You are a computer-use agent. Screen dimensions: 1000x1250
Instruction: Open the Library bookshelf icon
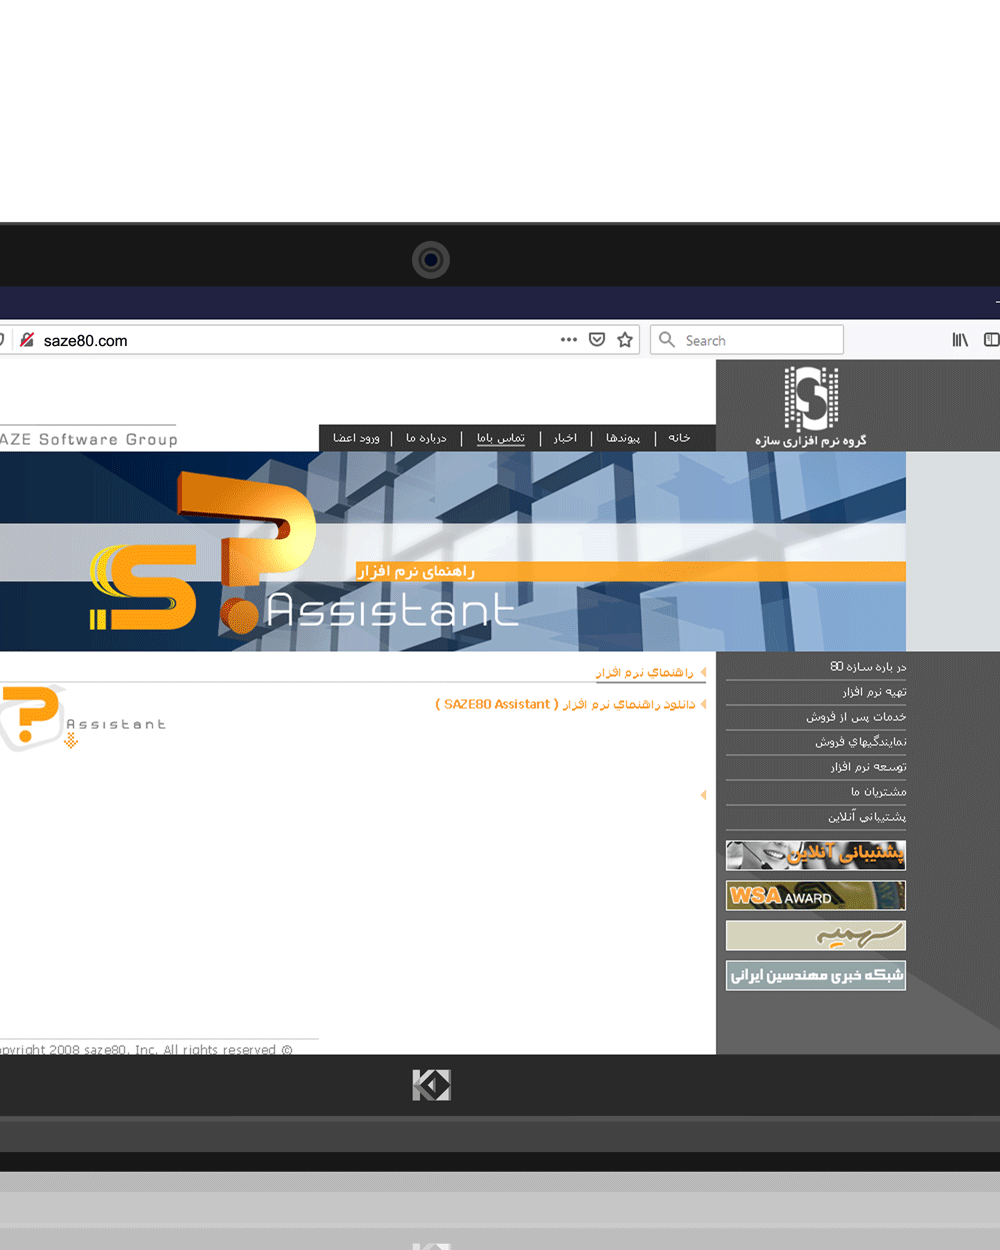tap(960, 340)
